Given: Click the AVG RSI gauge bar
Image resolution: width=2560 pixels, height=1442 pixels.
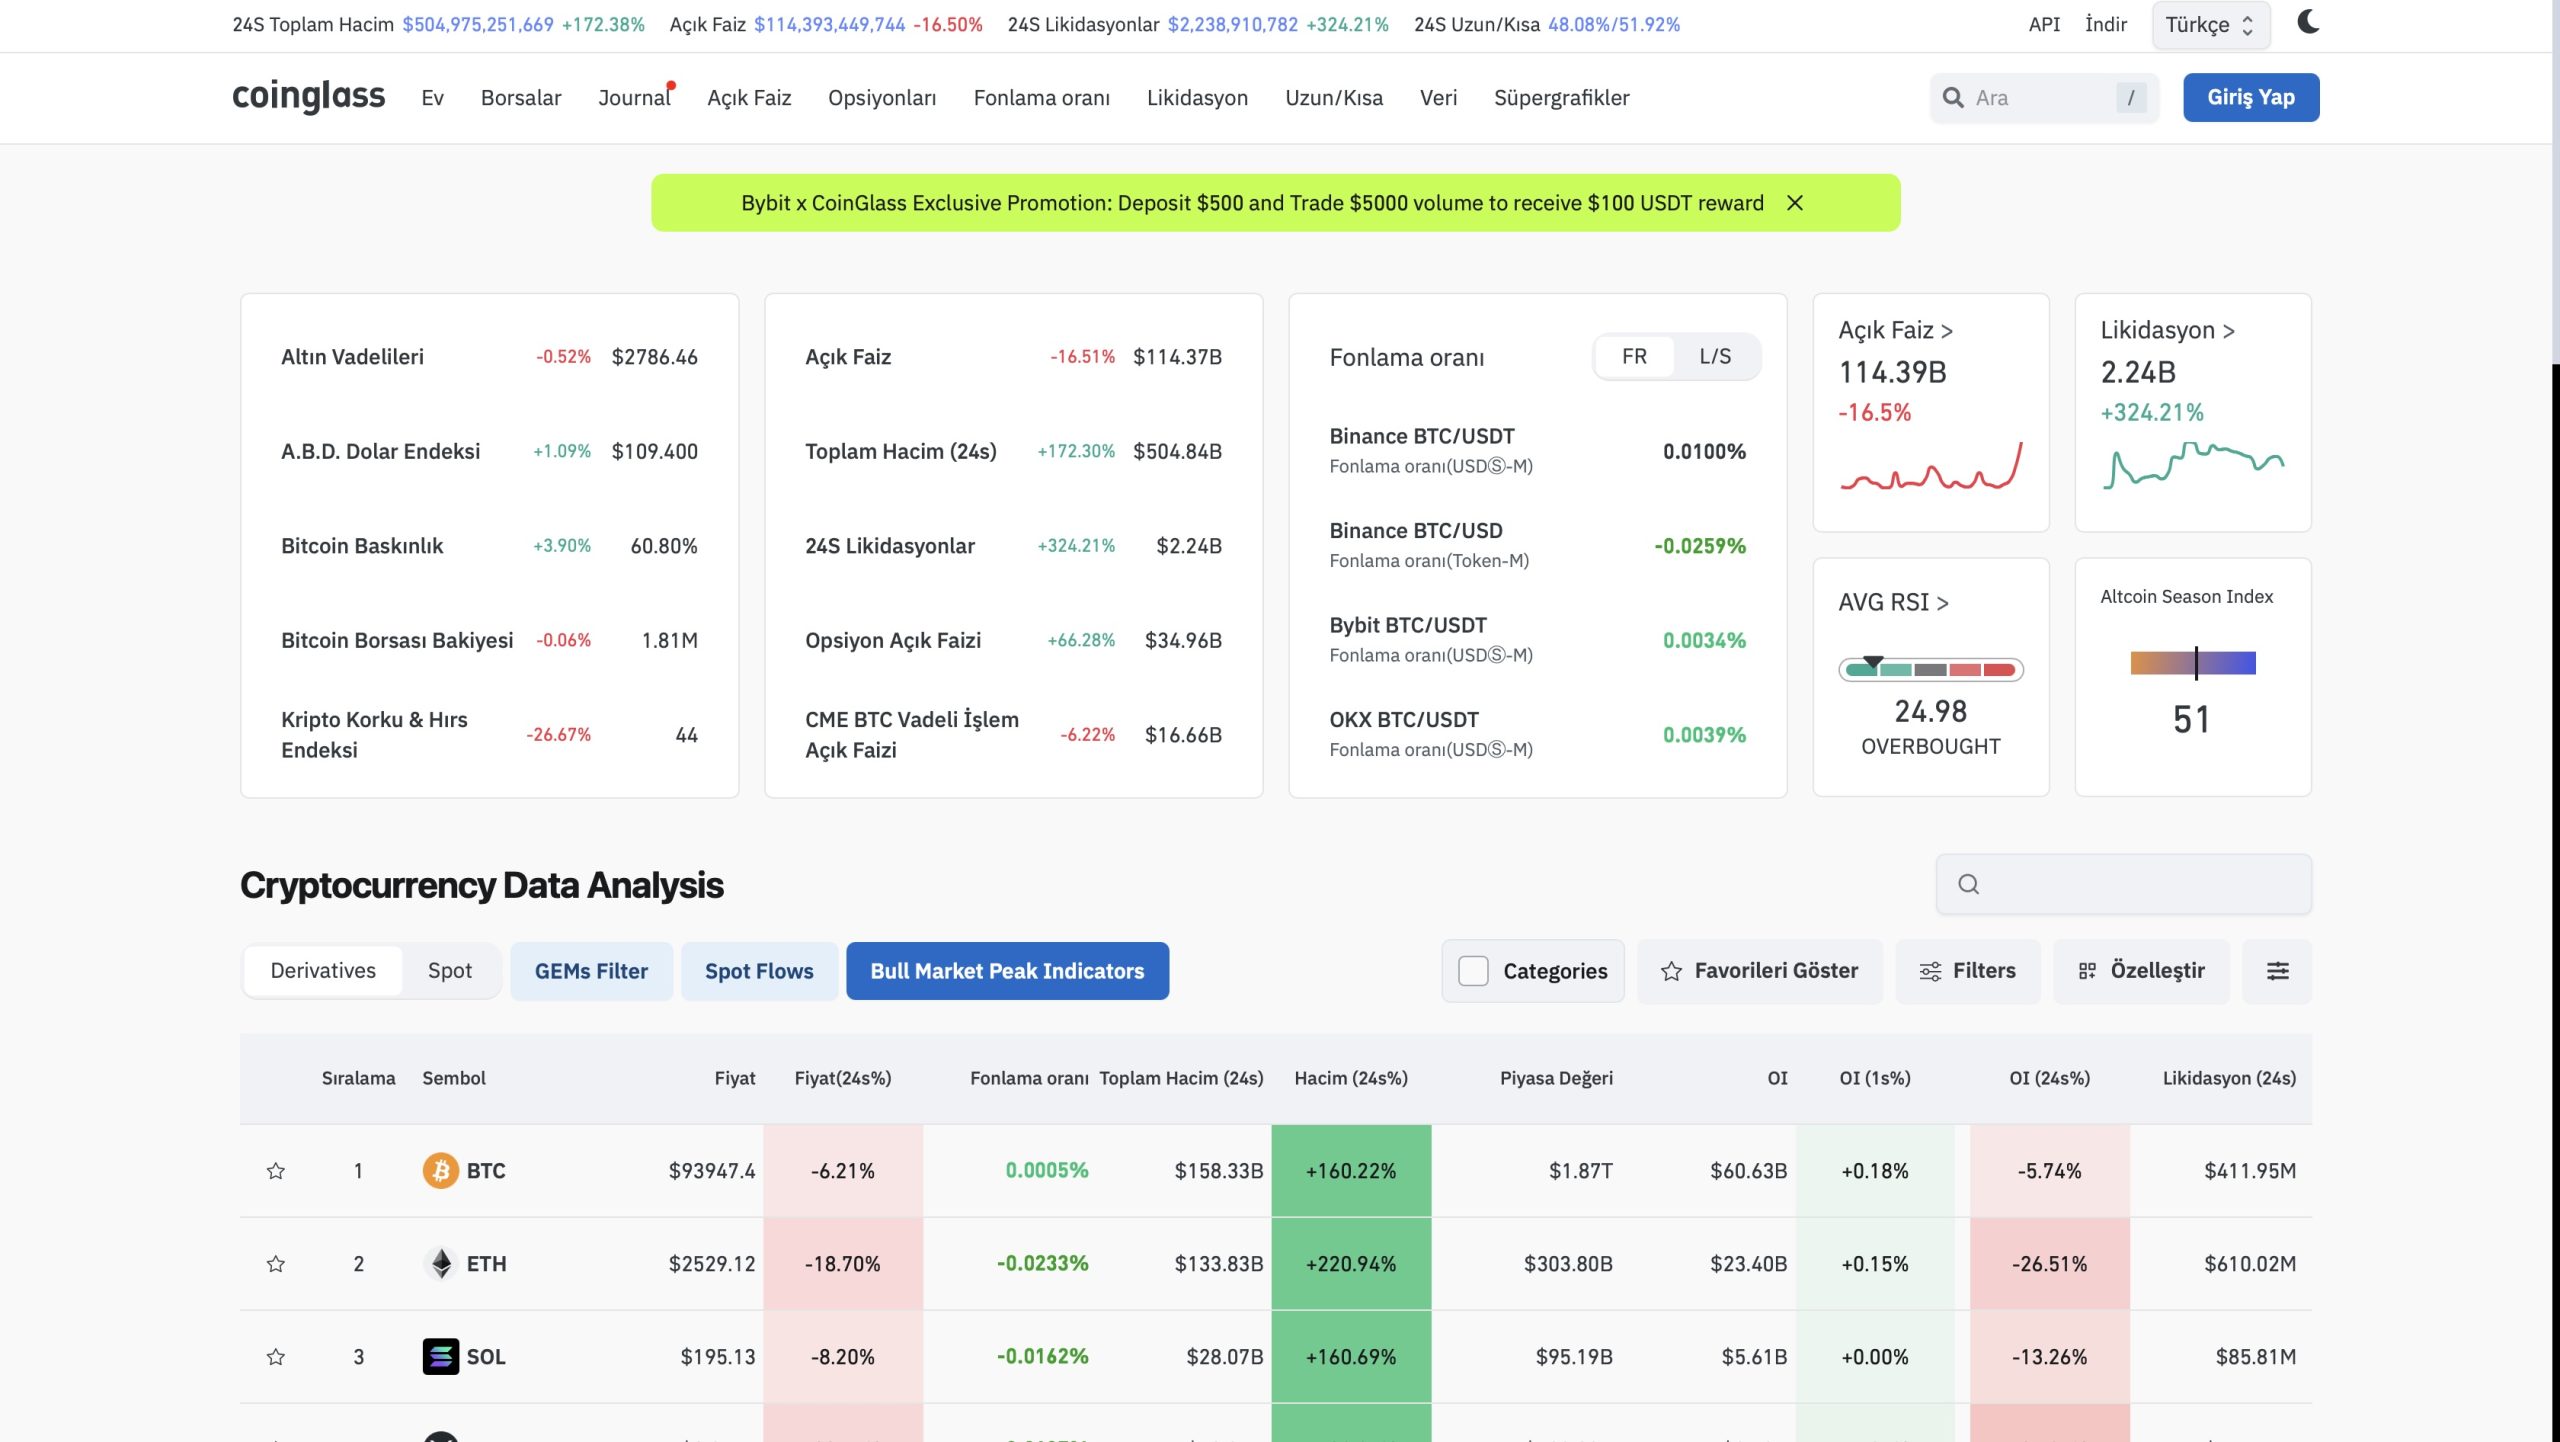Looking at the screenshot, I should (x=1930, y=669).
